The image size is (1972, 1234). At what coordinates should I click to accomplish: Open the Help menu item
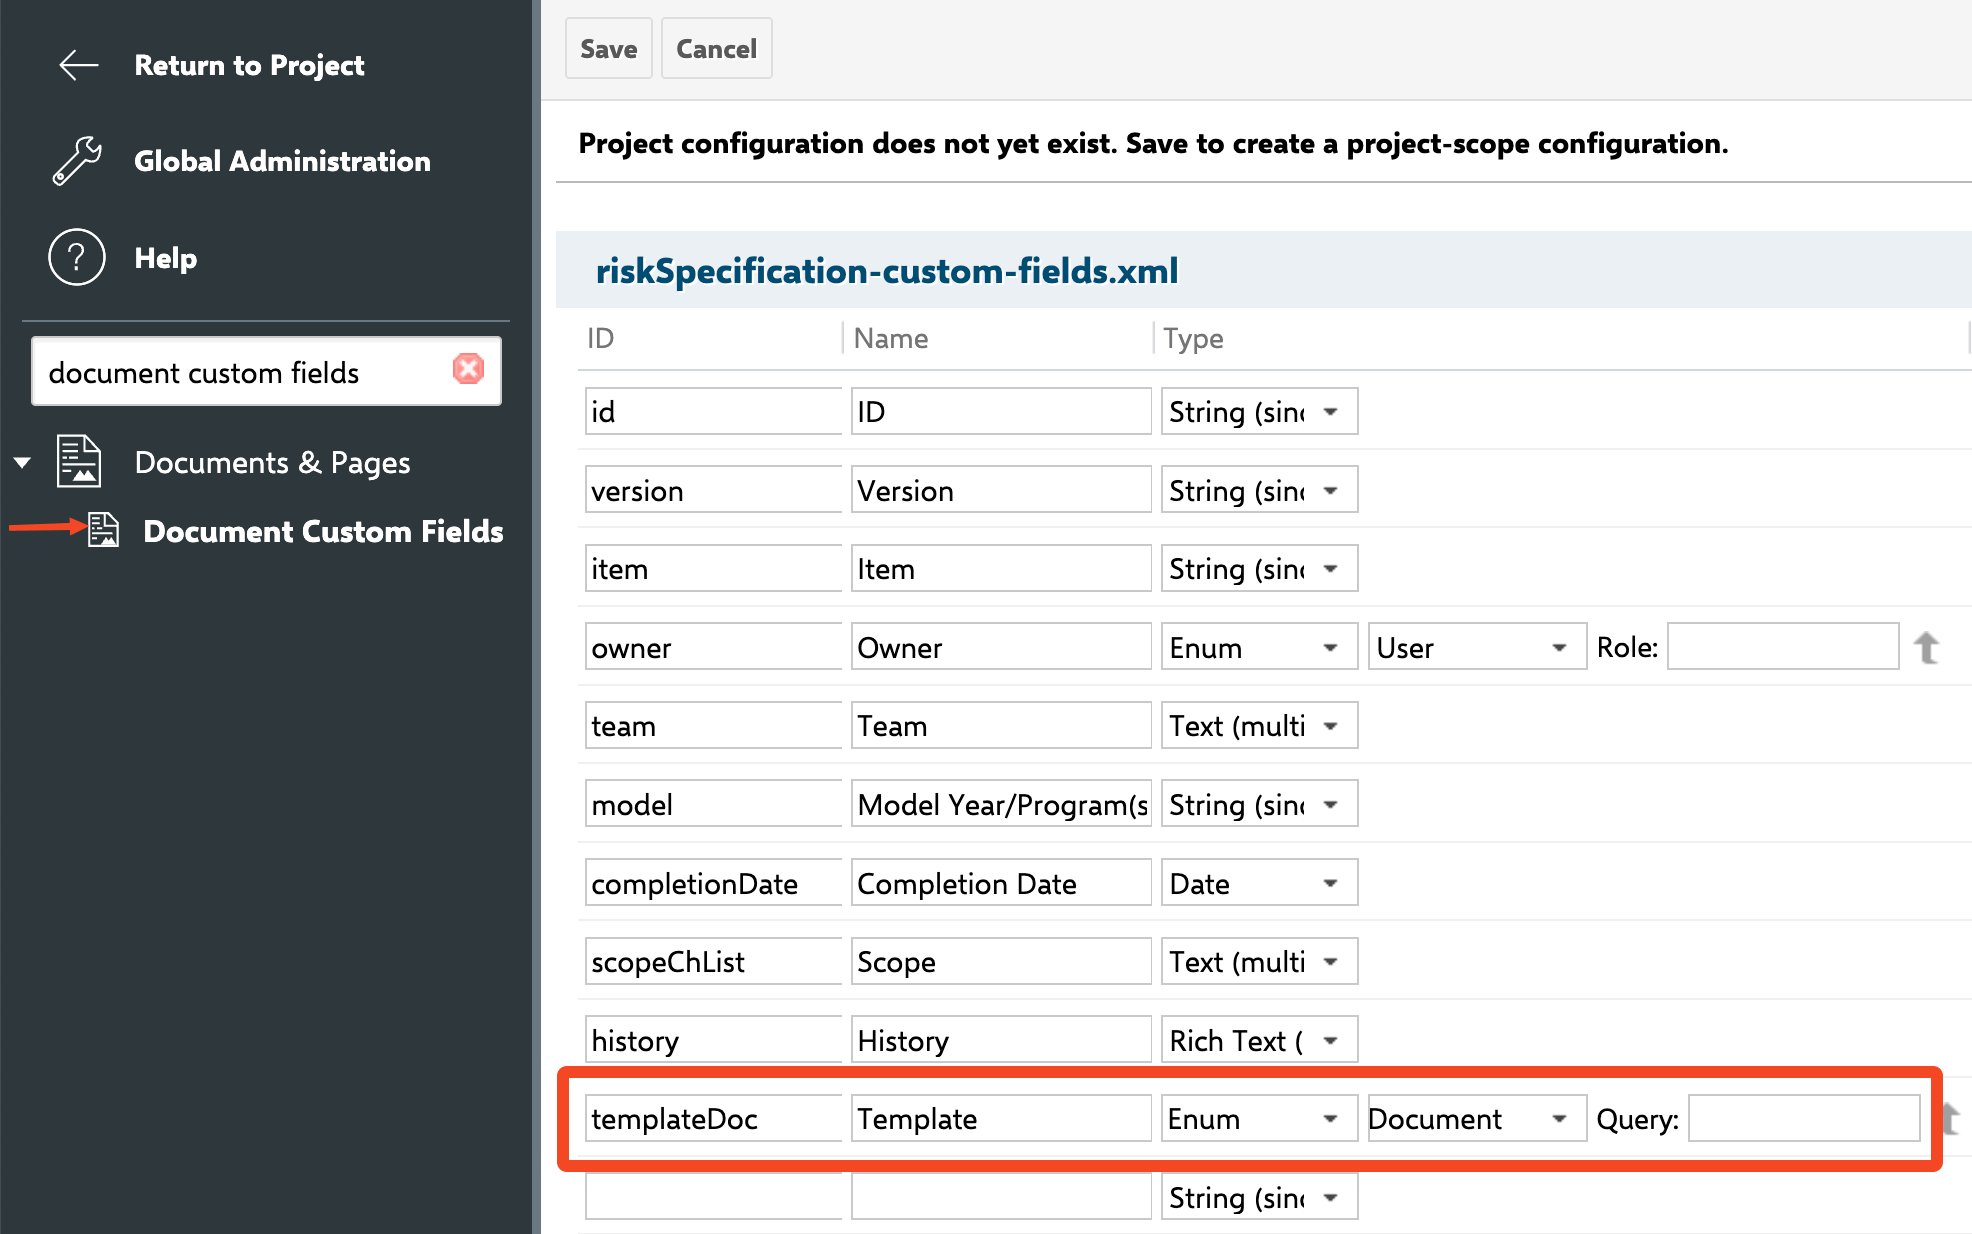click(165, 258)
